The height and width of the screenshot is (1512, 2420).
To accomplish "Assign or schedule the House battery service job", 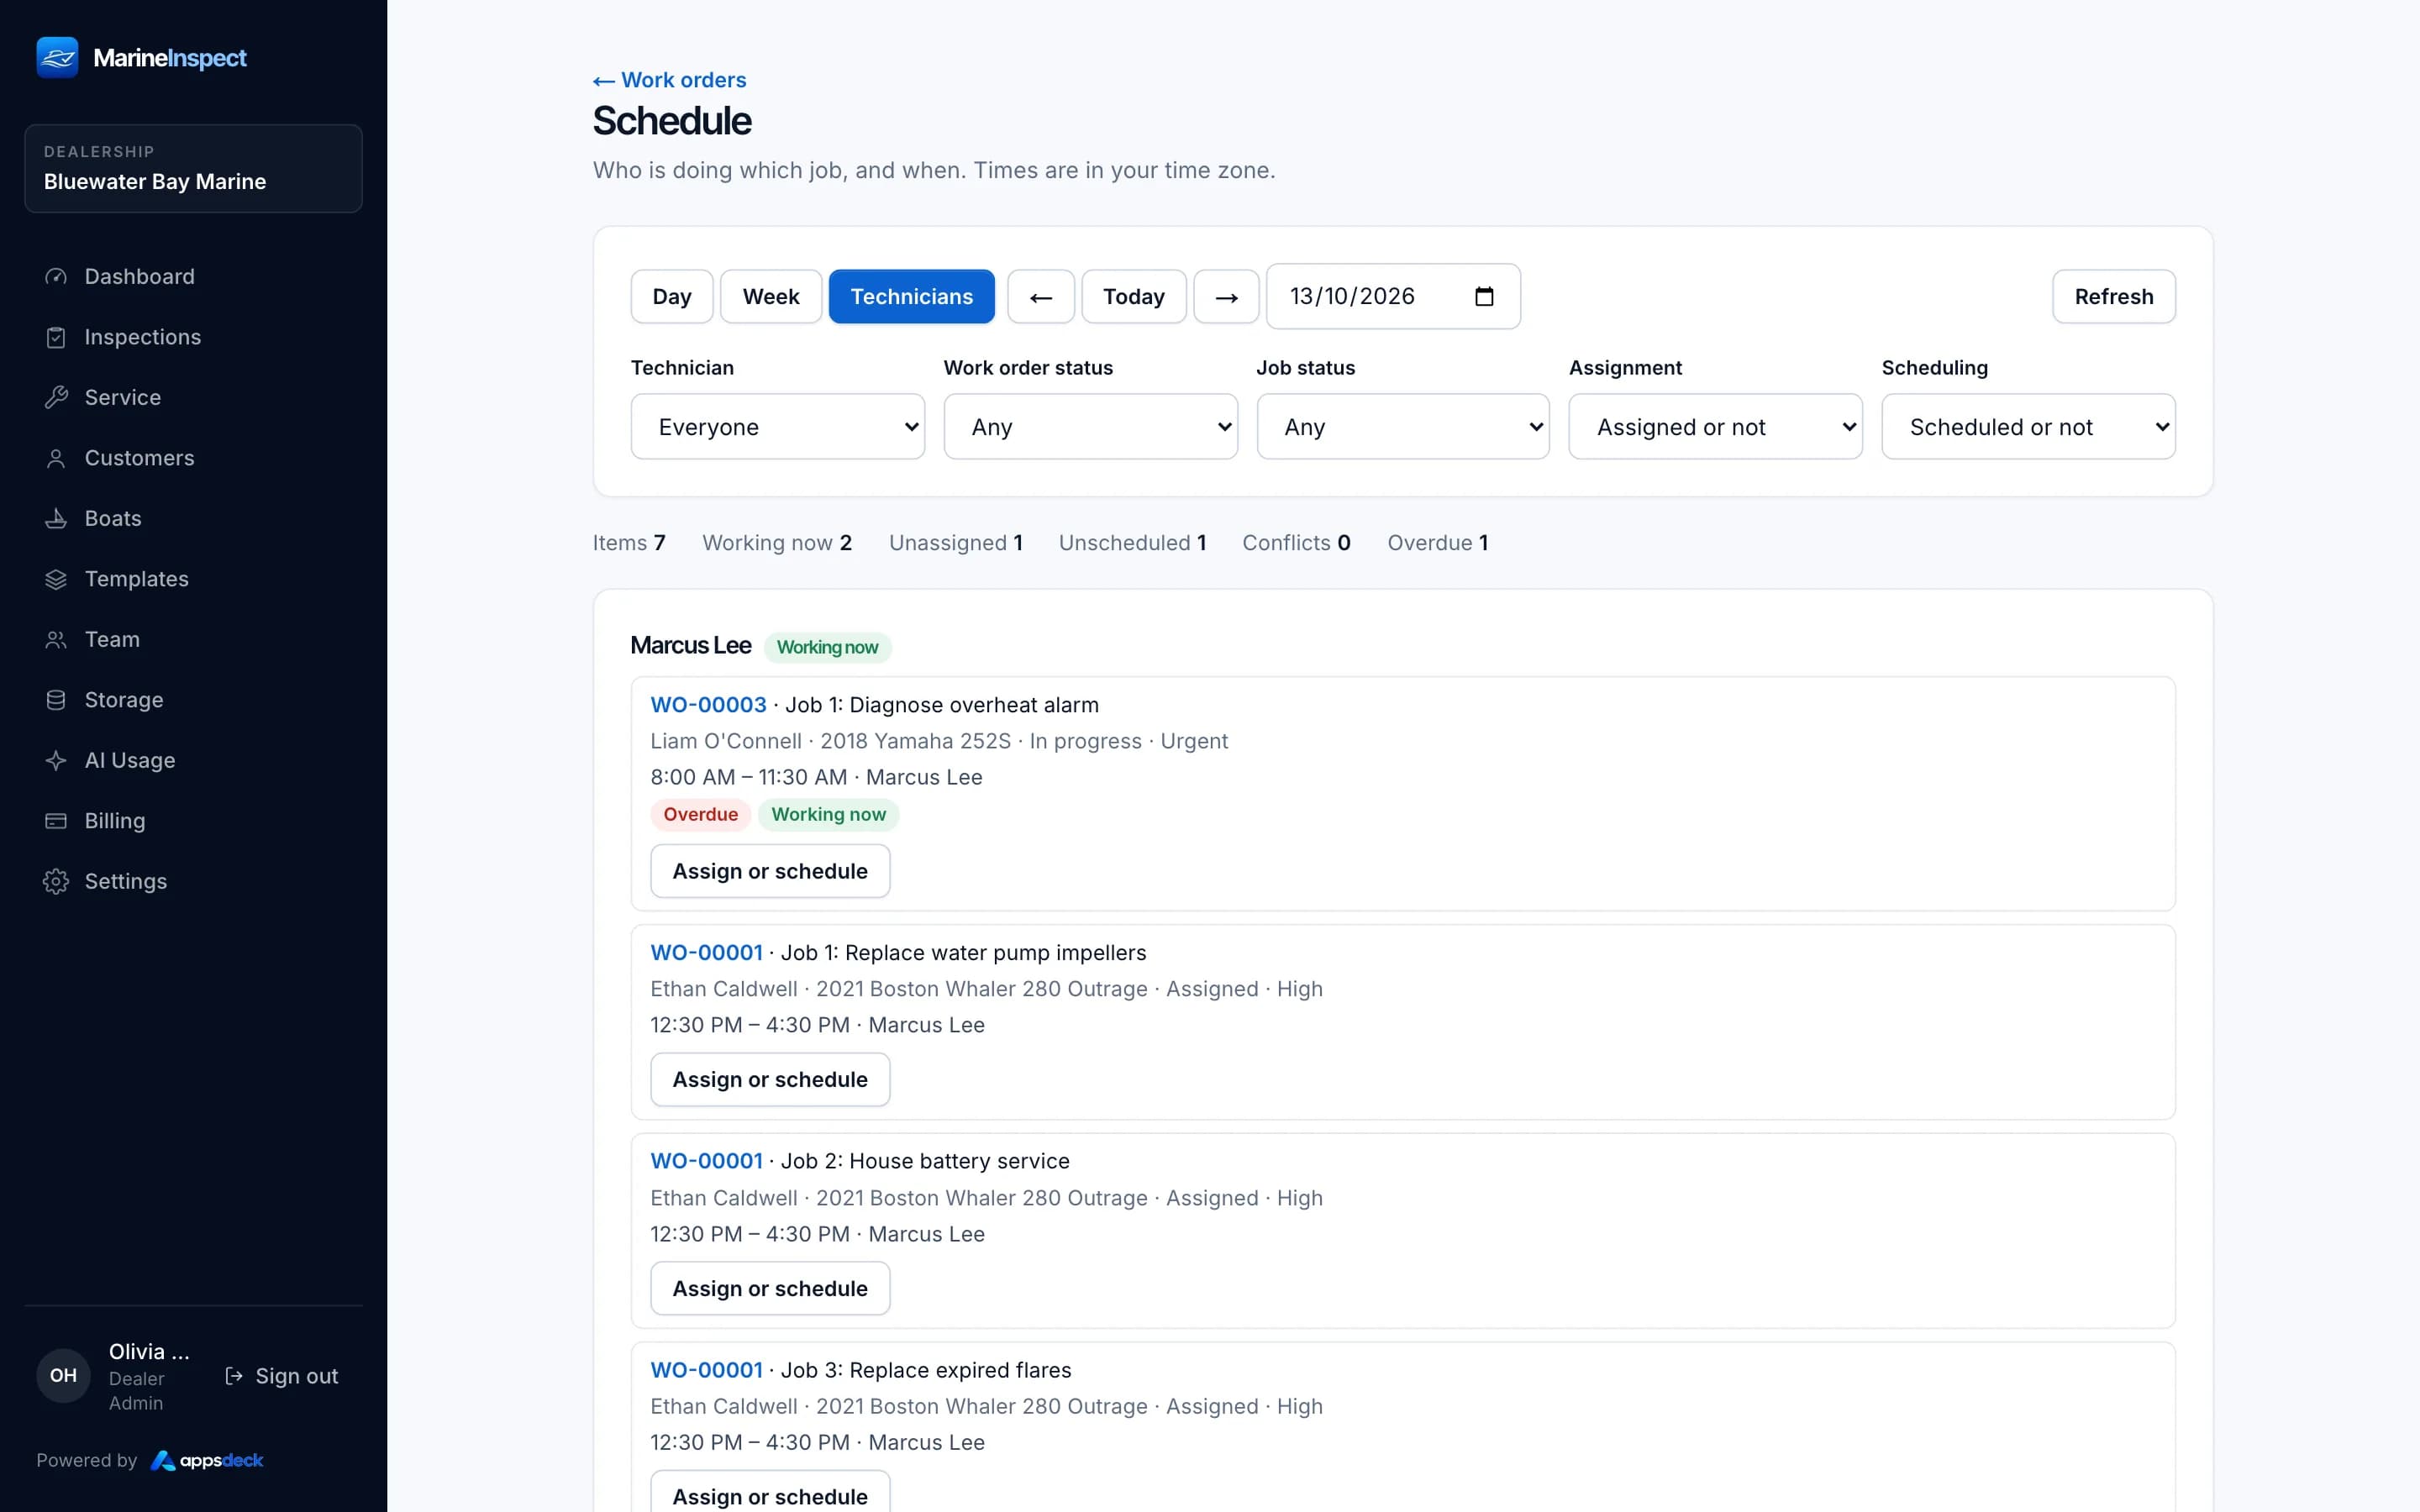I will [770, 1289].
